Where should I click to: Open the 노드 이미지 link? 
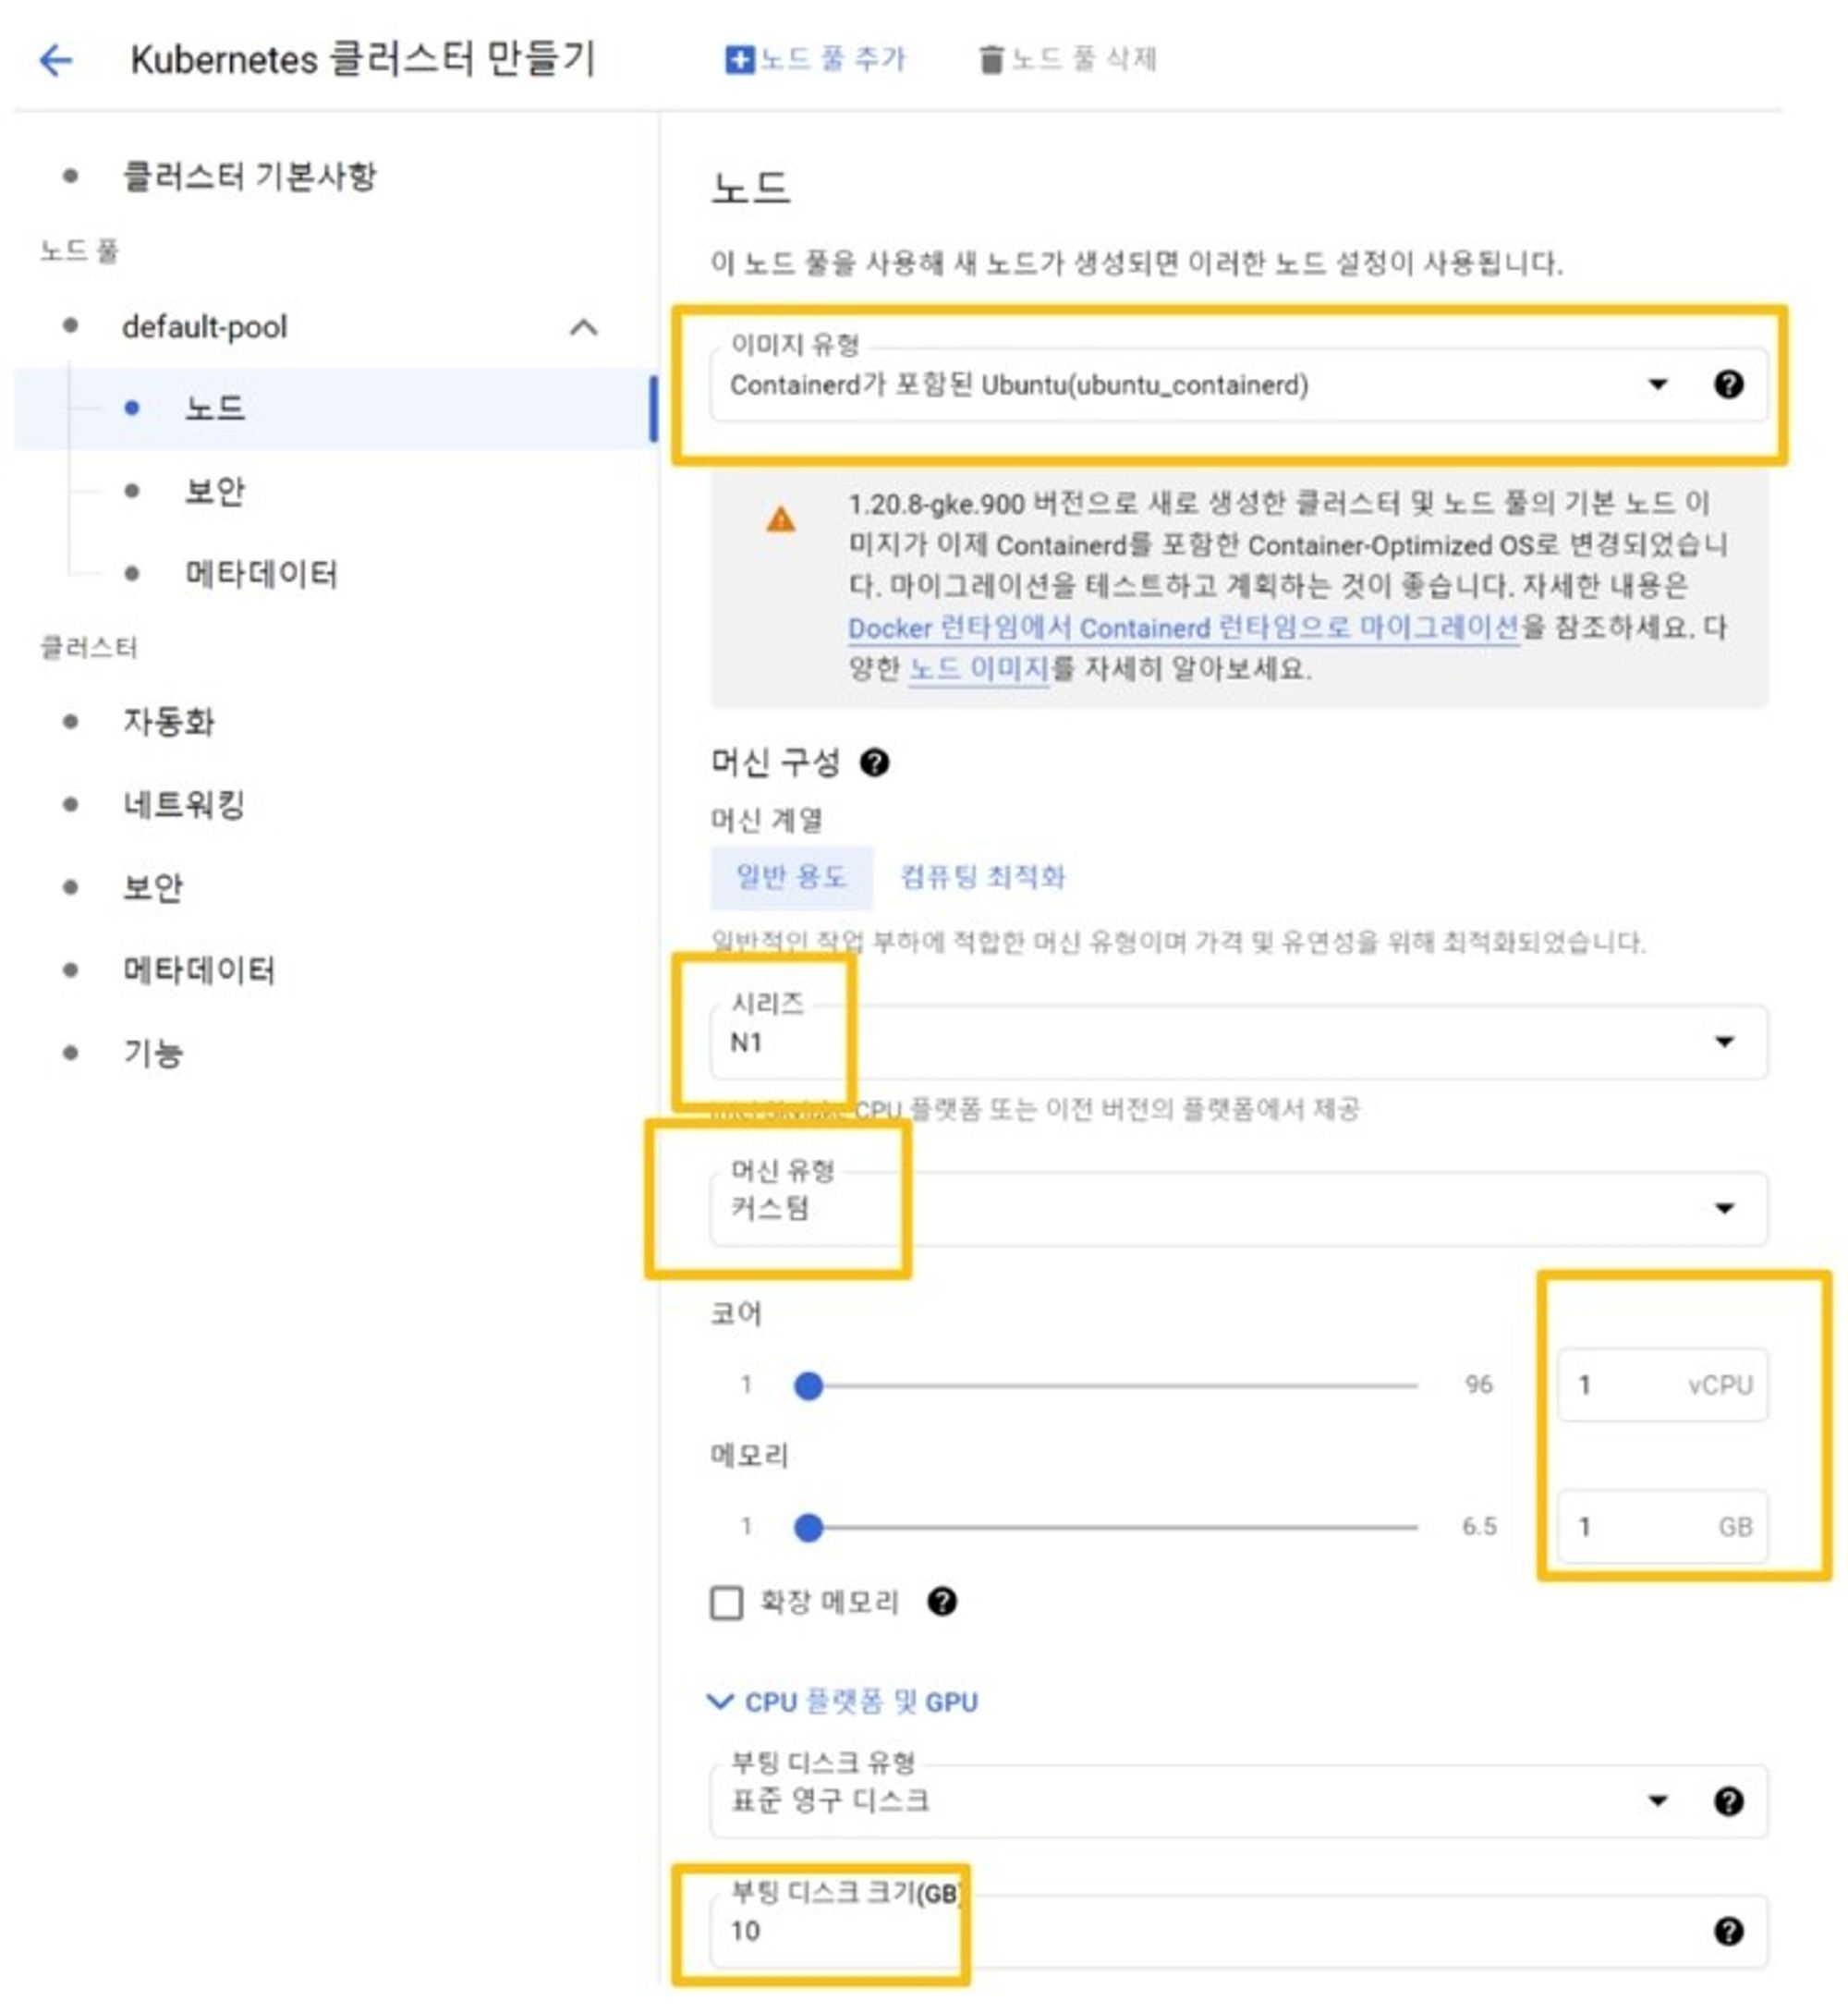[x=978, y=668]
